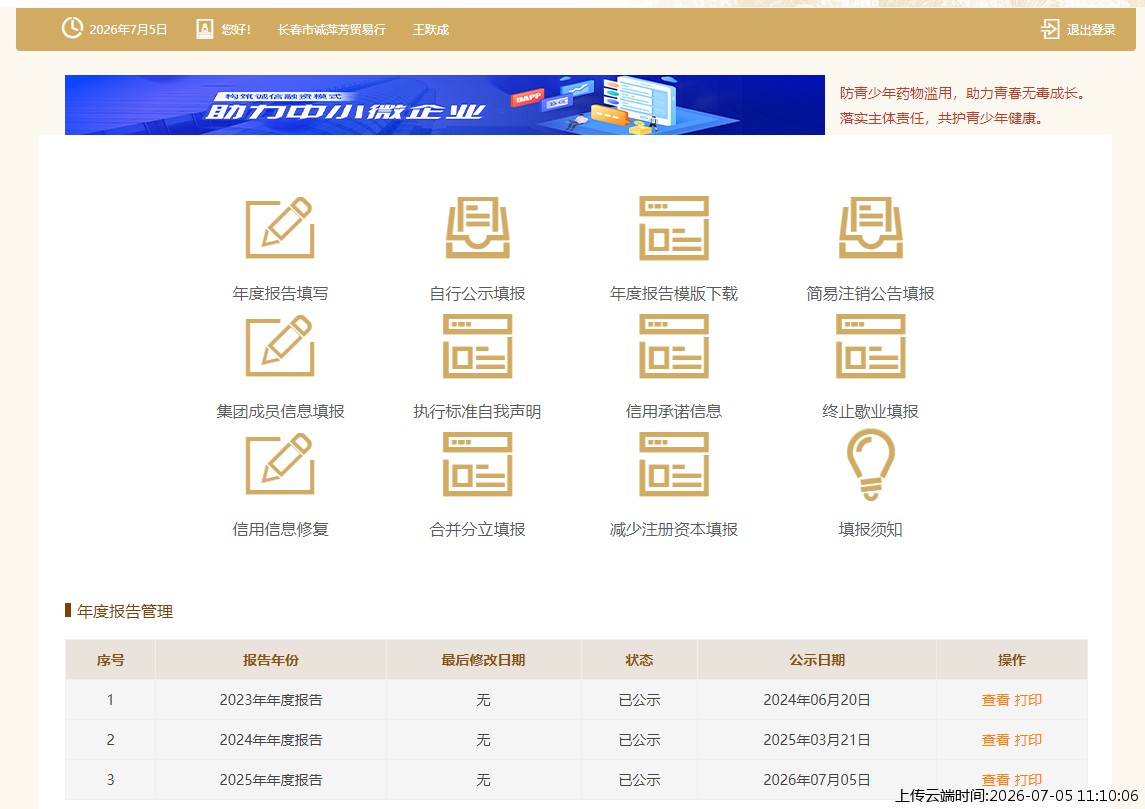Click the 信用承诺信息 label
This screenshot has width=1145, height=809.
coord(674,412)
